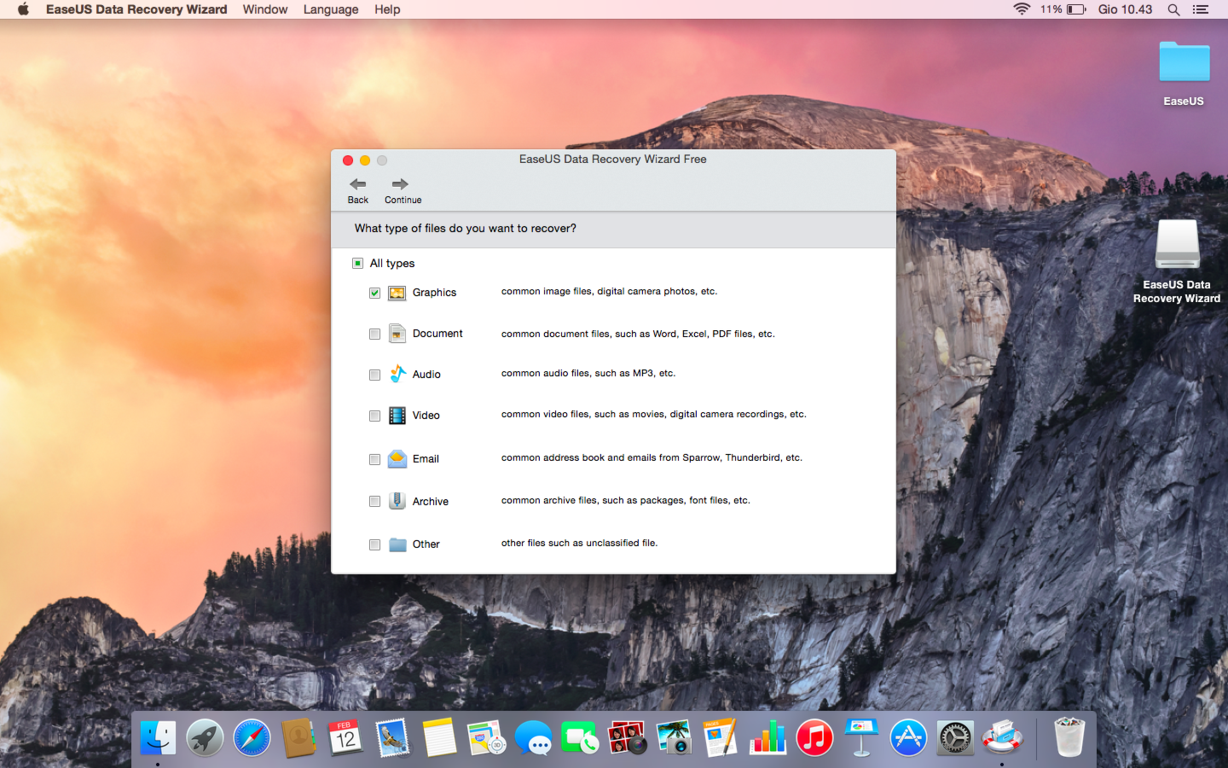
Task: Open Keynote from the Dock
Action: (861, 738)
